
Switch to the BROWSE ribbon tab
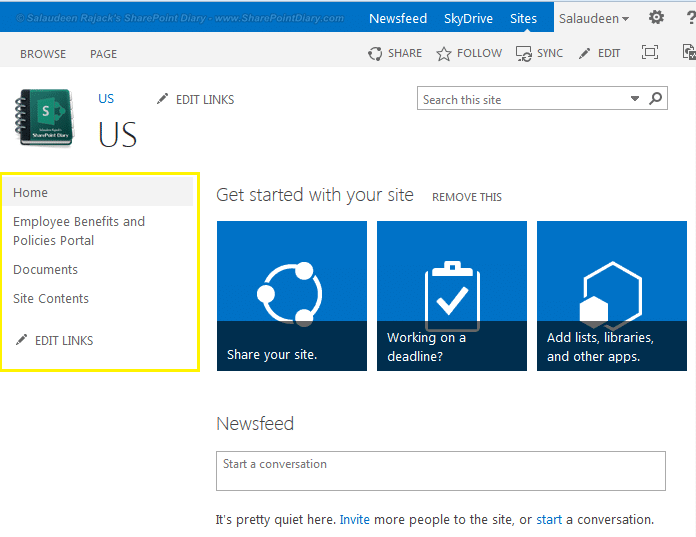click(43, 54)
